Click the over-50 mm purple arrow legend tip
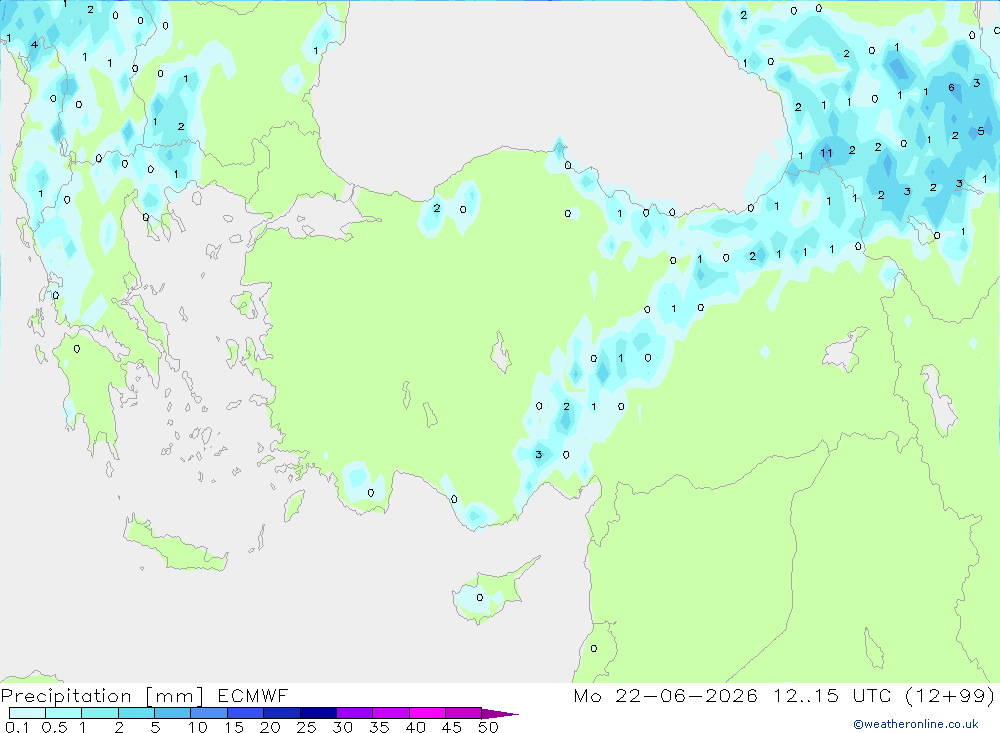The width and height of the screenshot is (1000, 733). tap(500, 713)
